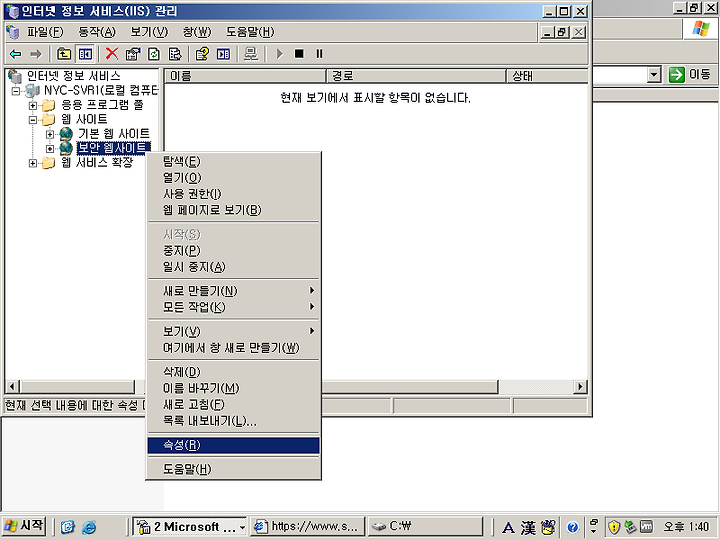Open the 창(W) menu
Screen dimensions: 720x540
pos(197,32)
